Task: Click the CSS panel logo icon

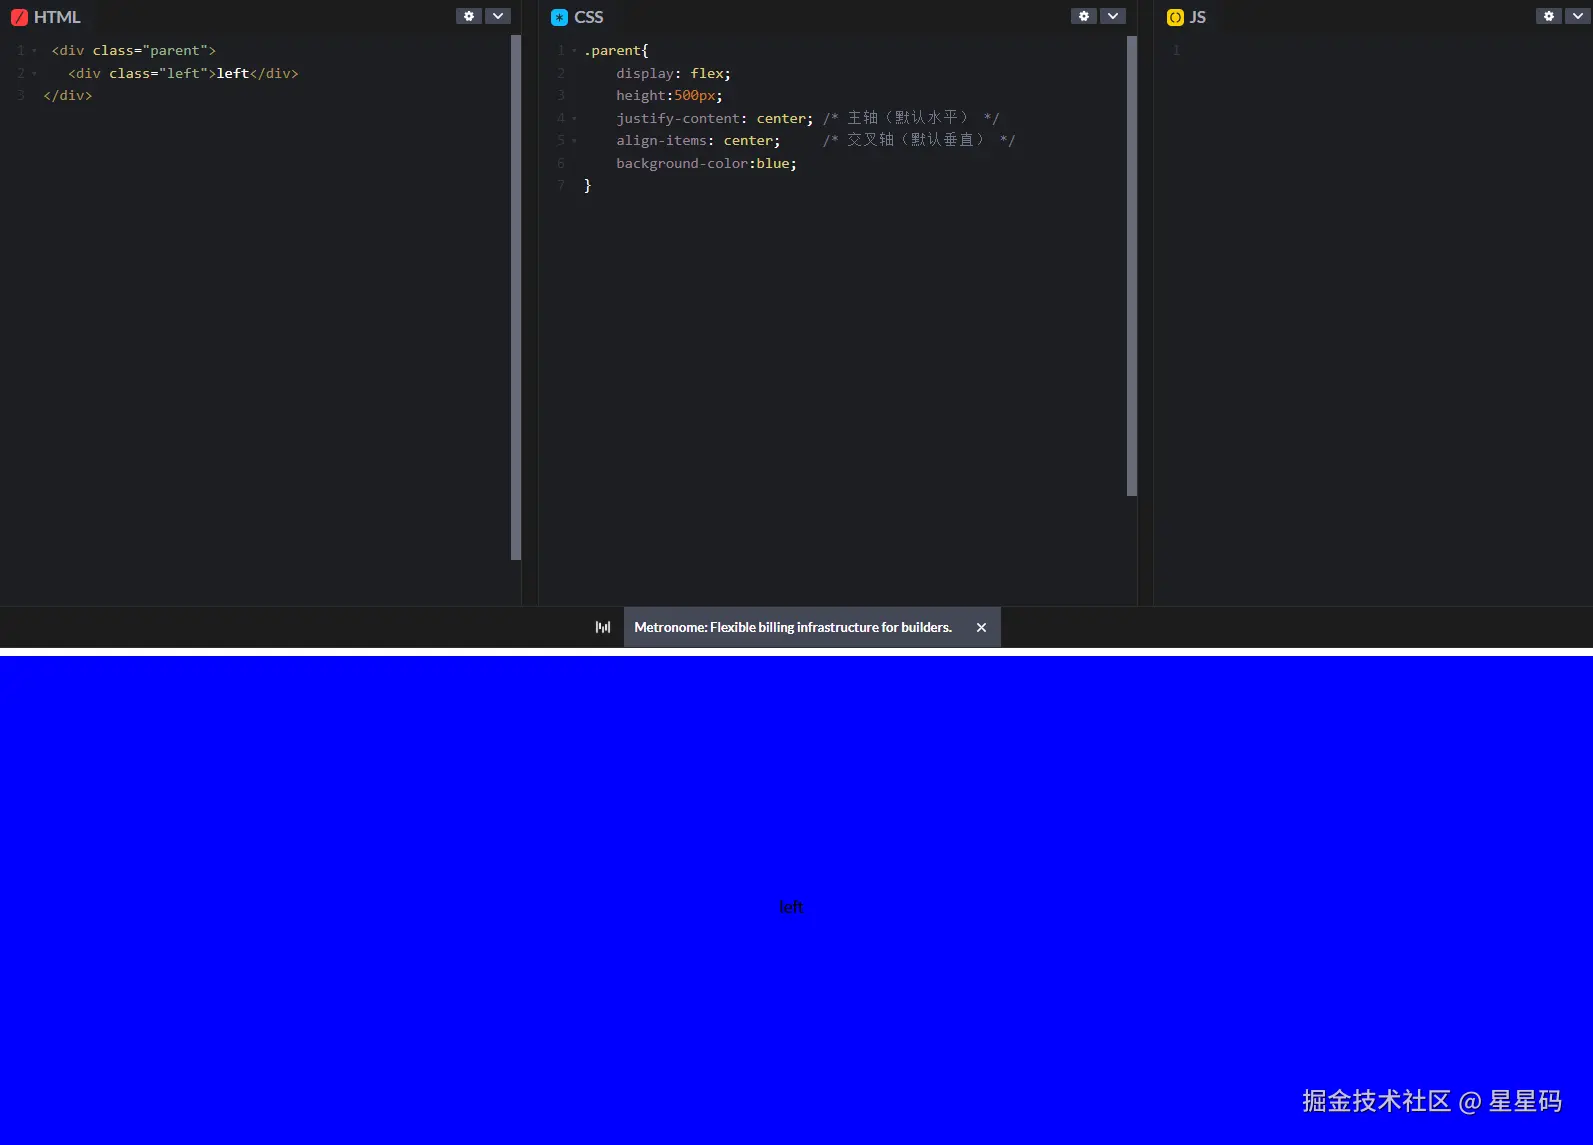Action: (x=559, y=17)
